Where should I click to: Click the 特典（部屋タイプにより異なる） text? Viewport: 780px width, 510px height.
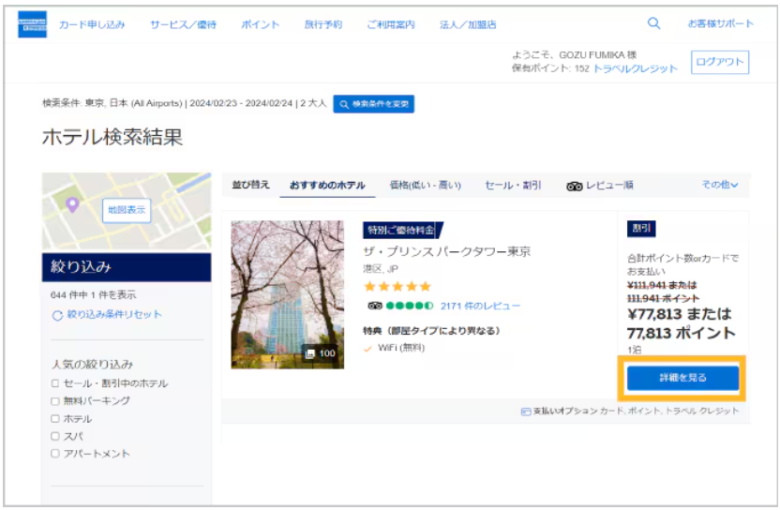tap(431, 331)
